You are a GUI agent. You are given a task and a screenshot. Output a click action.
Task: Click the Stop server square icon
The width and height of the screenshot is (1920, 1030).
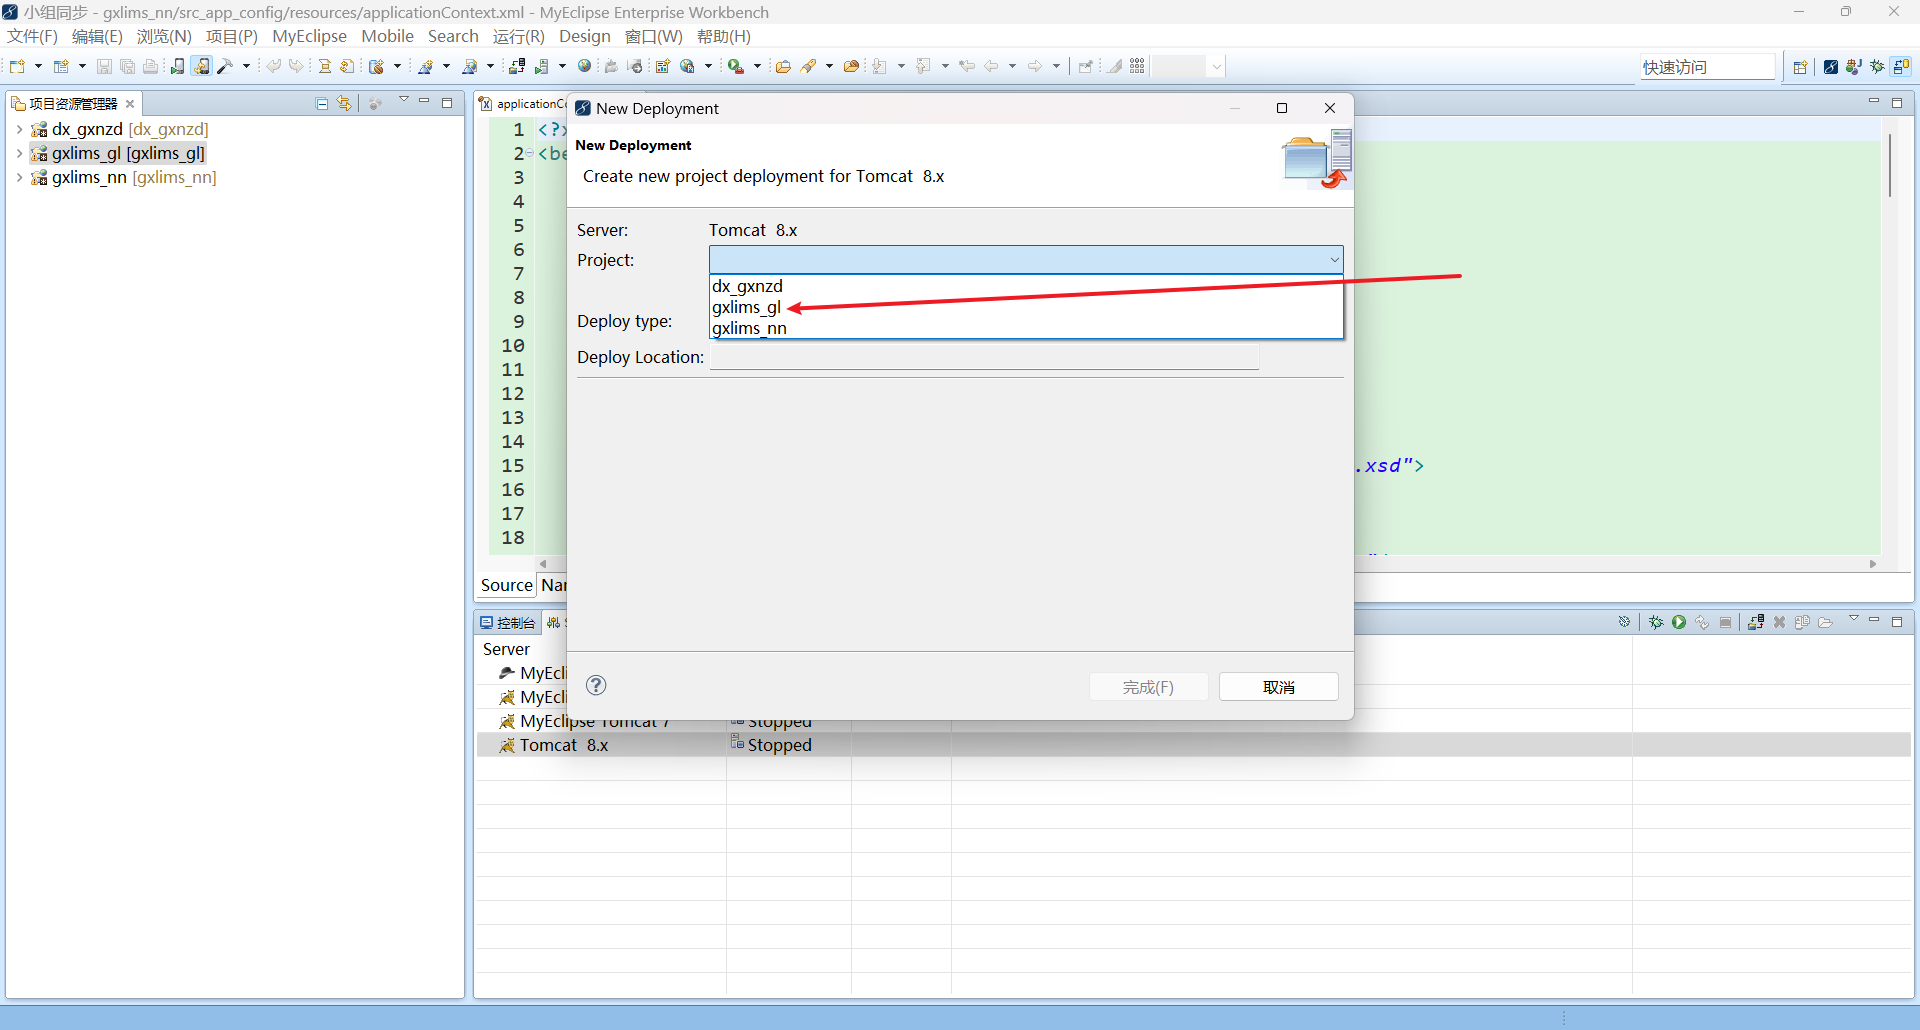[x=1725, y=622]
